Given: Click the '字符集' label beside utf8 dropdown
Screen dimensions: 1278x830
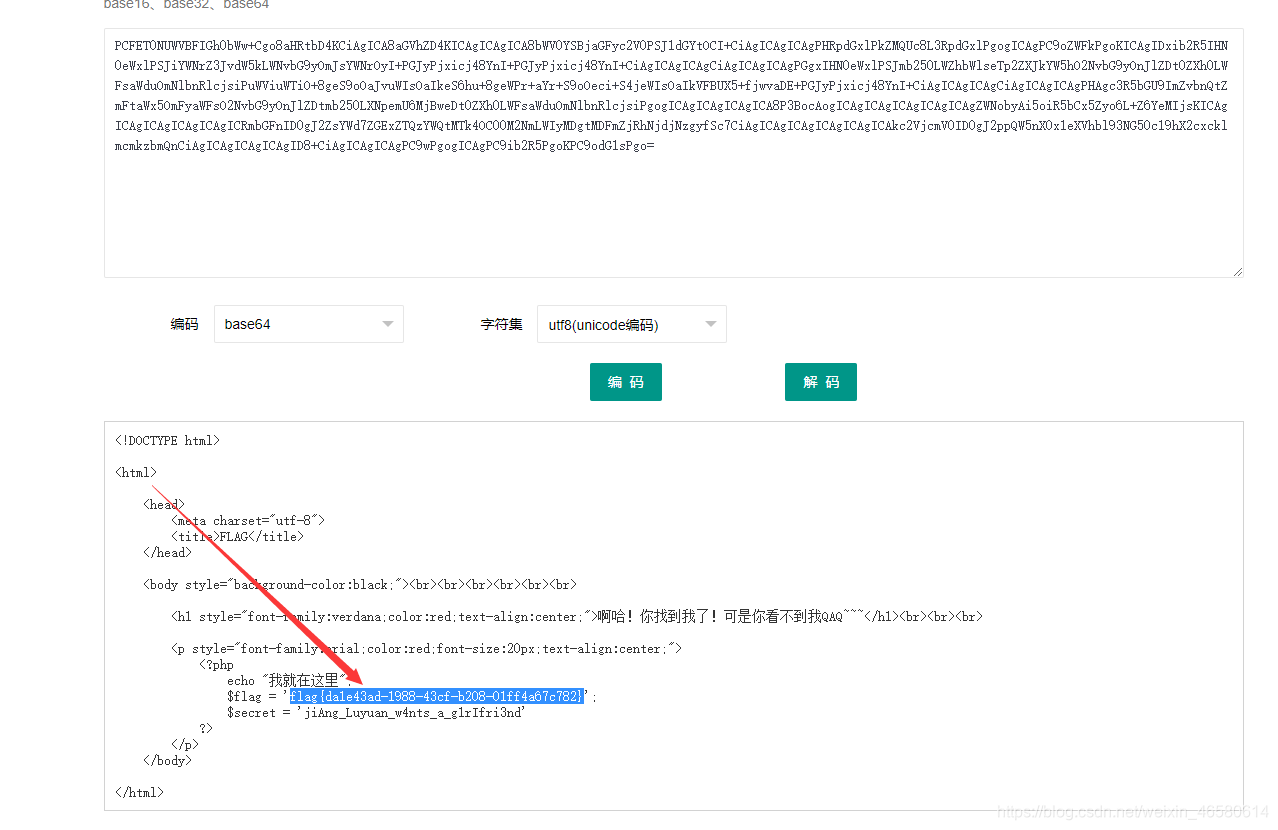Looking at the screenshot, I should (502, 324).
